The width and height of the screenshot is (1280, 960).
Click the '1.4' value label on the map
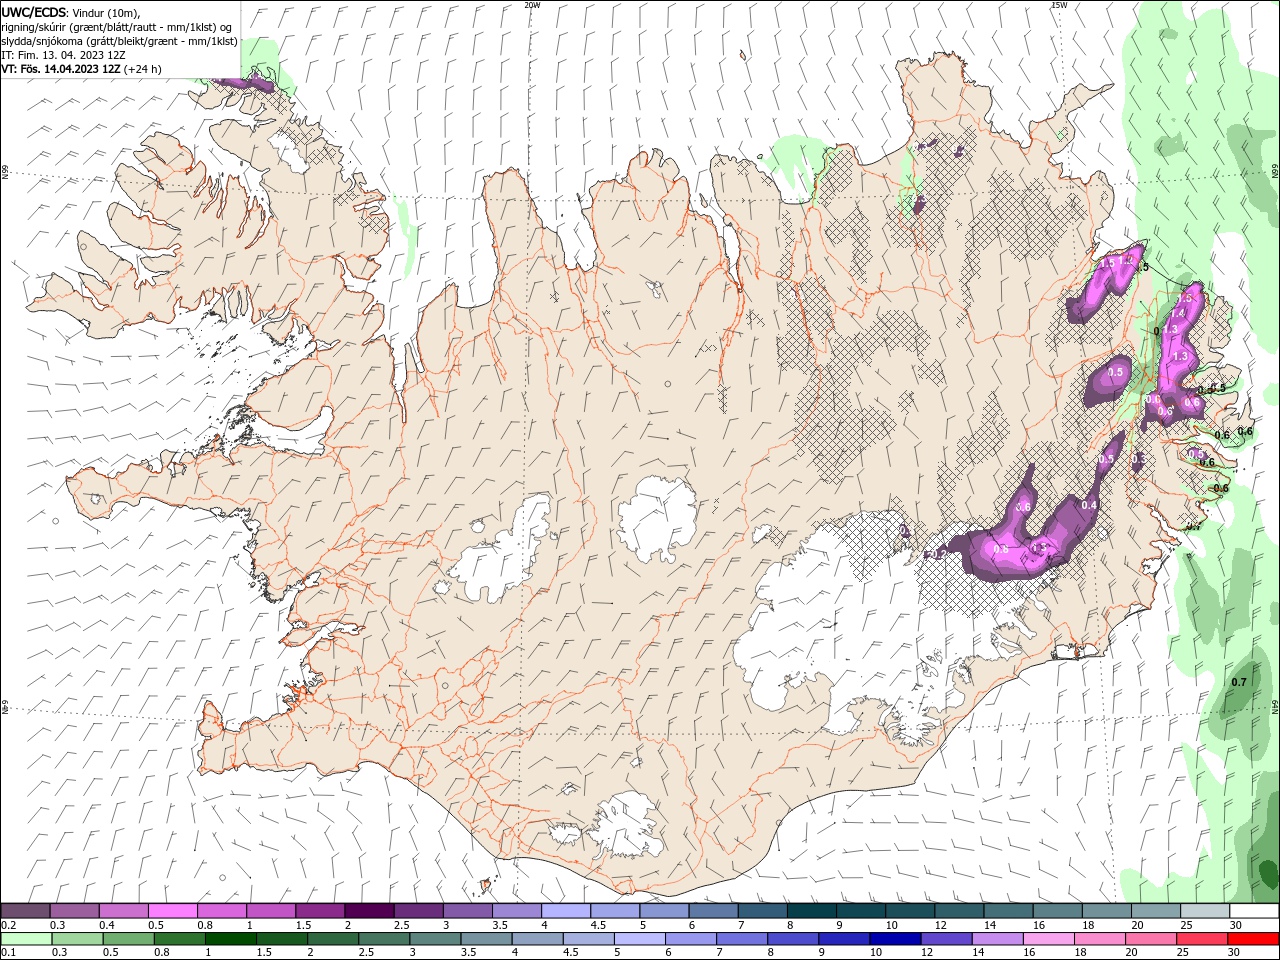[1178, 313]
